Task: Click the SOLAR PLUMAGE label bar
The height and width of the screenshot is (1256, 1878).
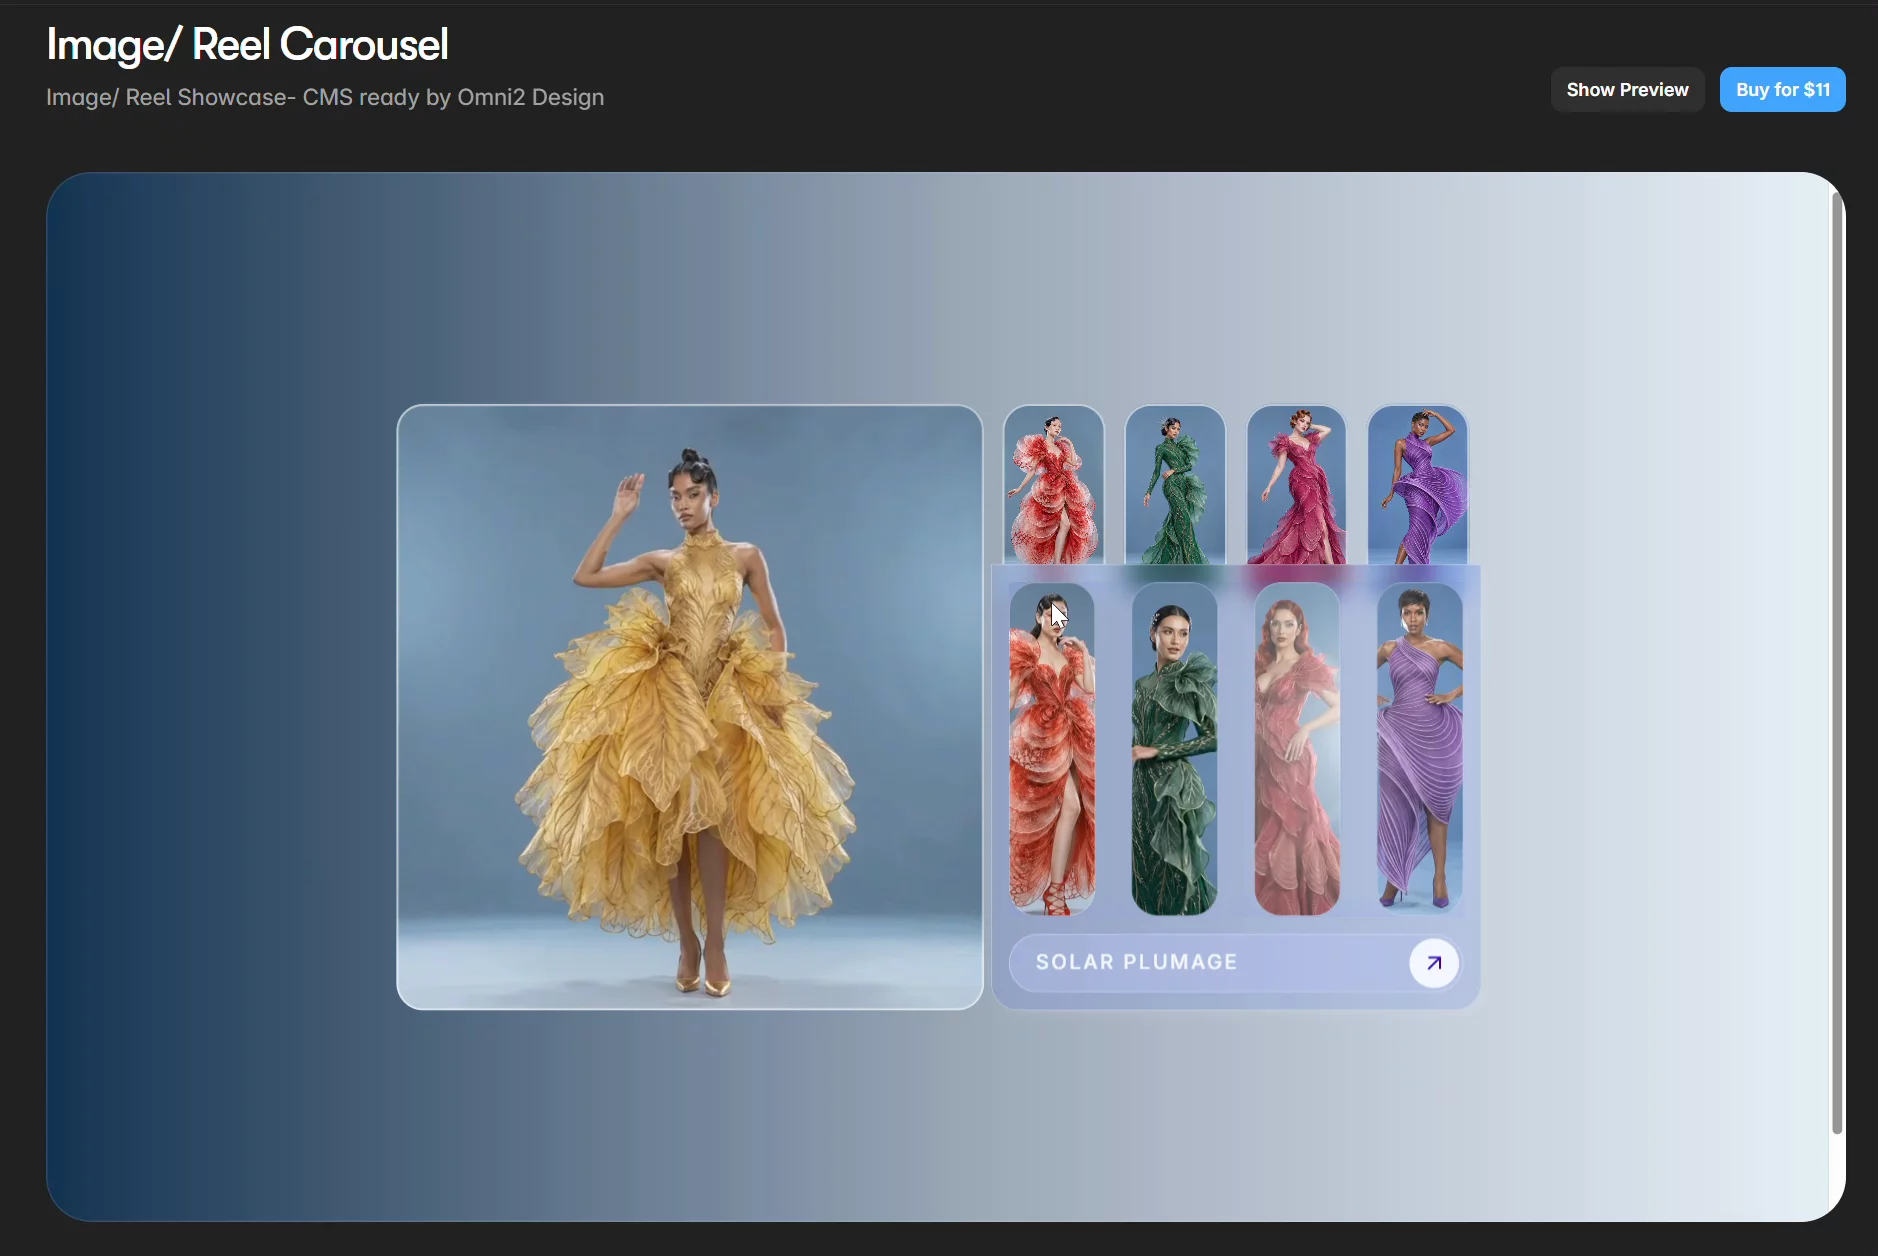Action: (1235, 963)
